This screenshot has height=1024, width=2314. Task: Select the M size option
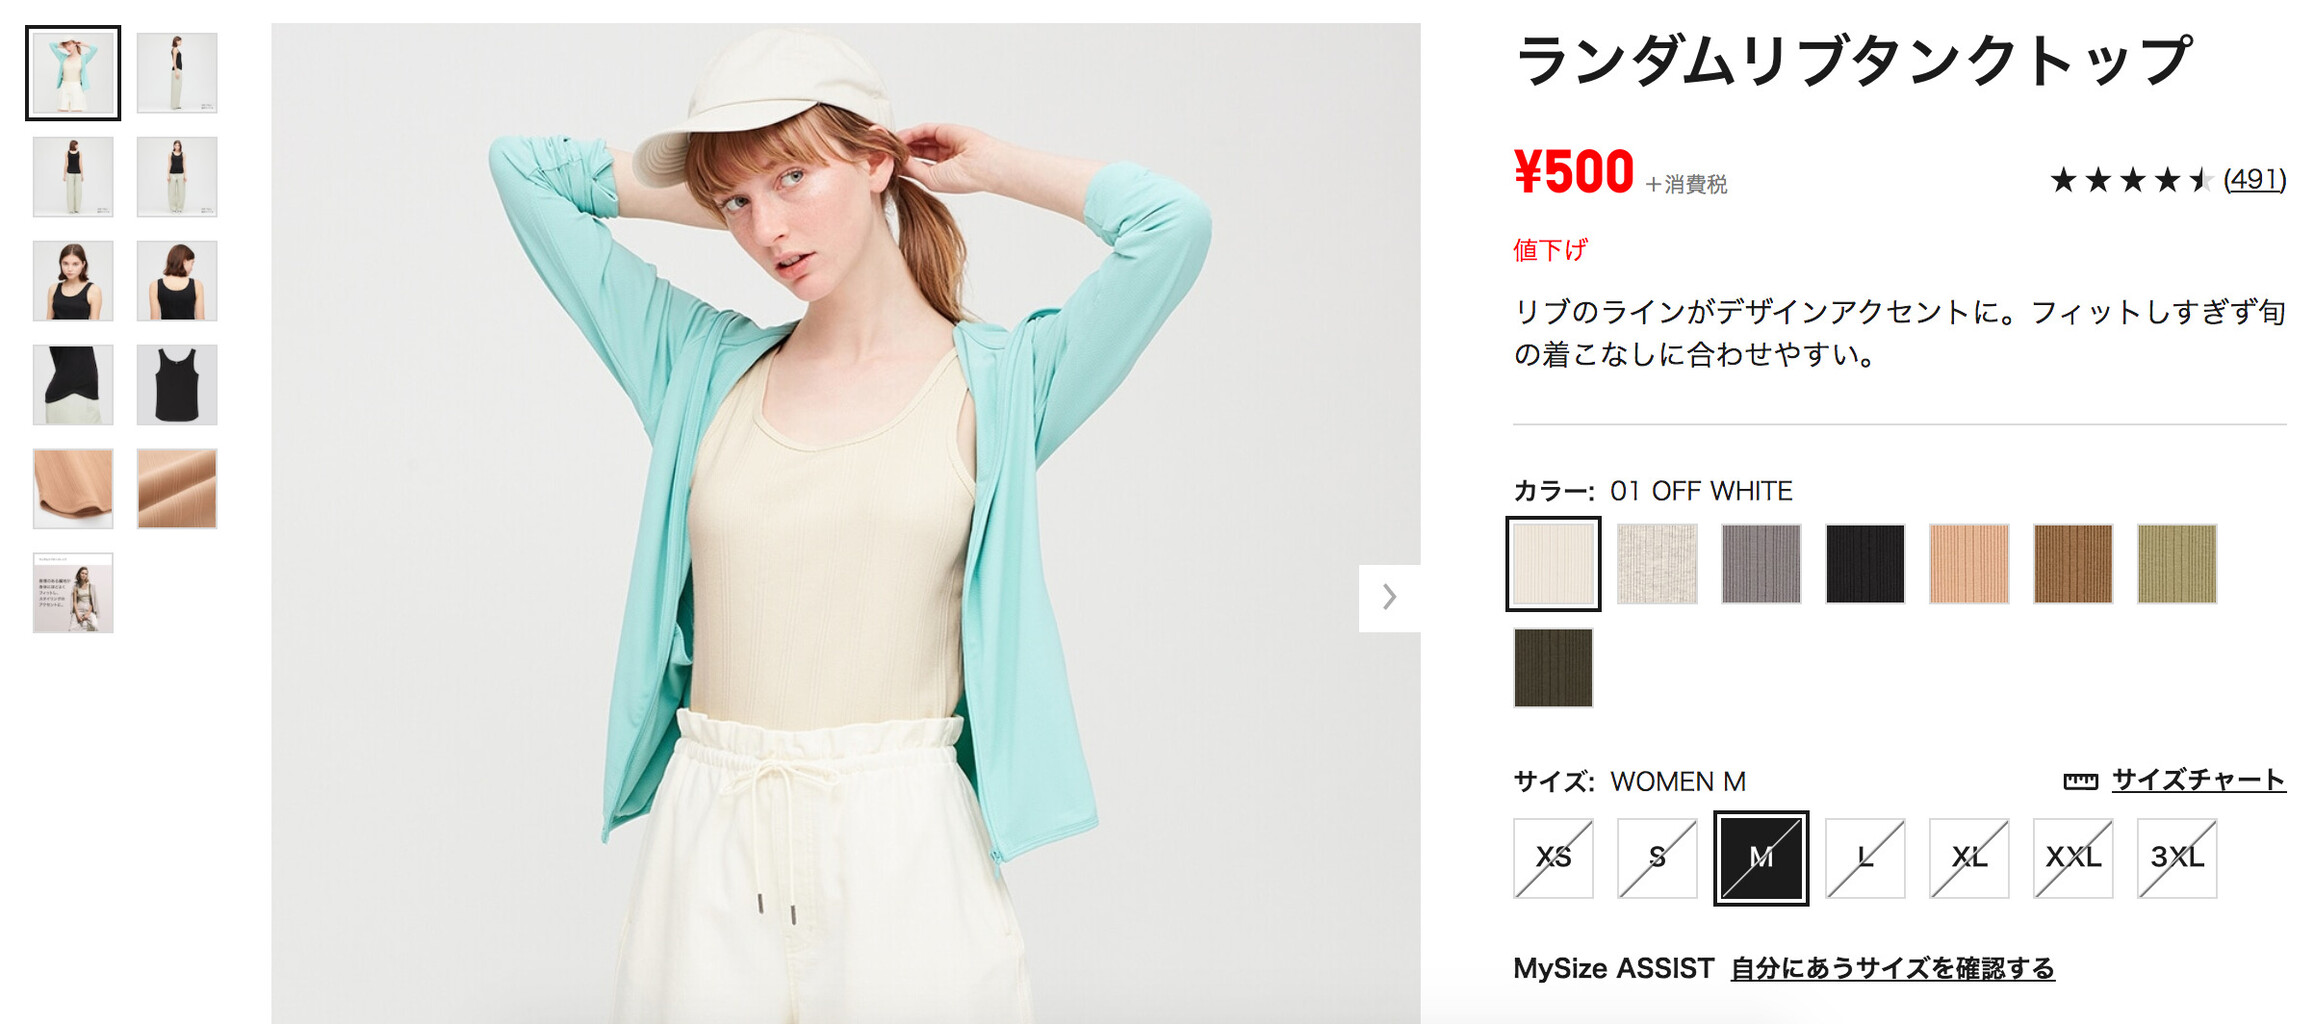click(1761, 858)
